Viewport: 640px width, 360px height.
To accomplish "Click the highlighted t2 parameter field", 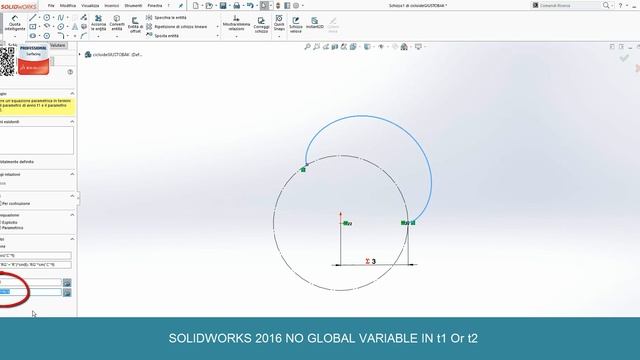I will point(31,292).
